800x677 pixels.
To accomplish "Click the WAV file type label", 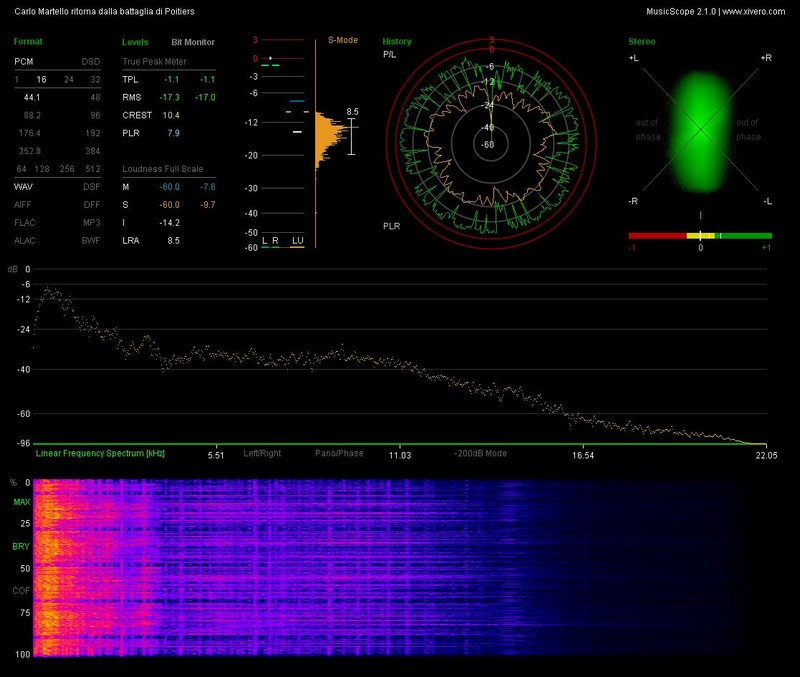I will (23, 187).
